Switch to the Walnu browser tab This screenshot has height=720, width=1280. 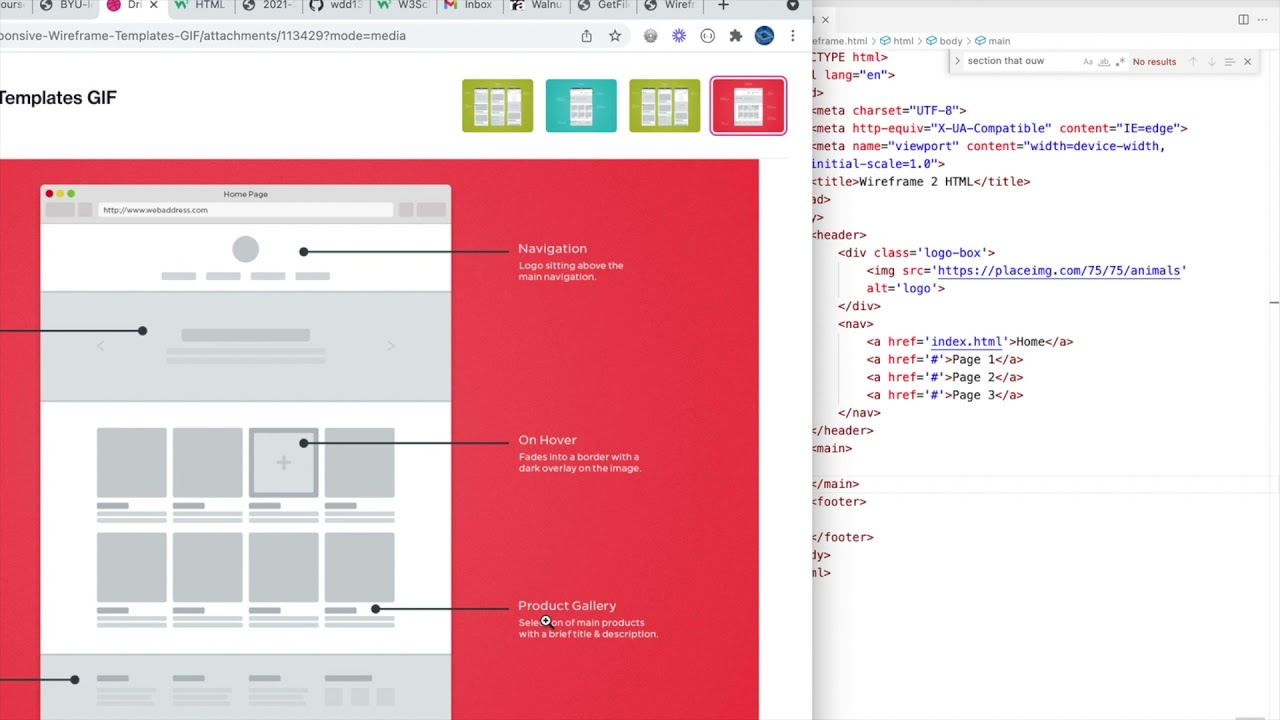536,5
